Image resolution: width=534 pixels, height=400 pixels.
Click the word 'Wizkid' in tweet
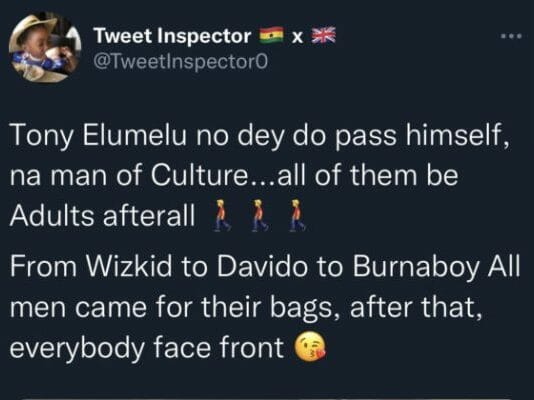pyautogui.click(x=129, y=266)
